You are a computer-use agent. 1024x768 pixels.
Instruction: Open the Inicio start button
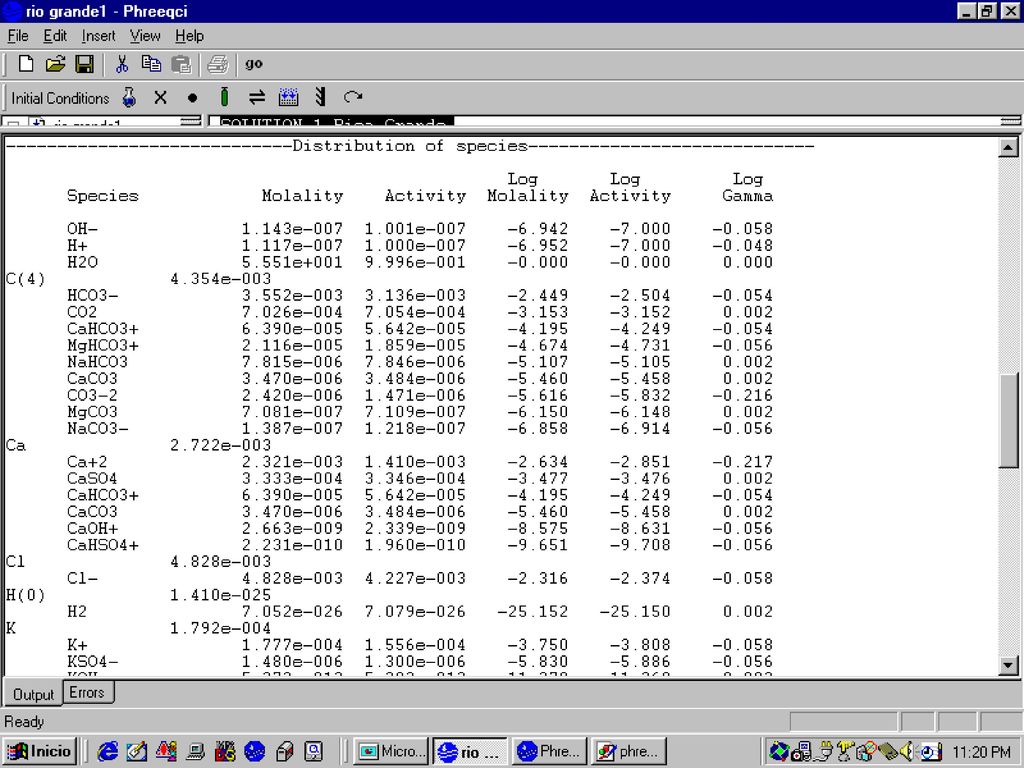(40, 751)
